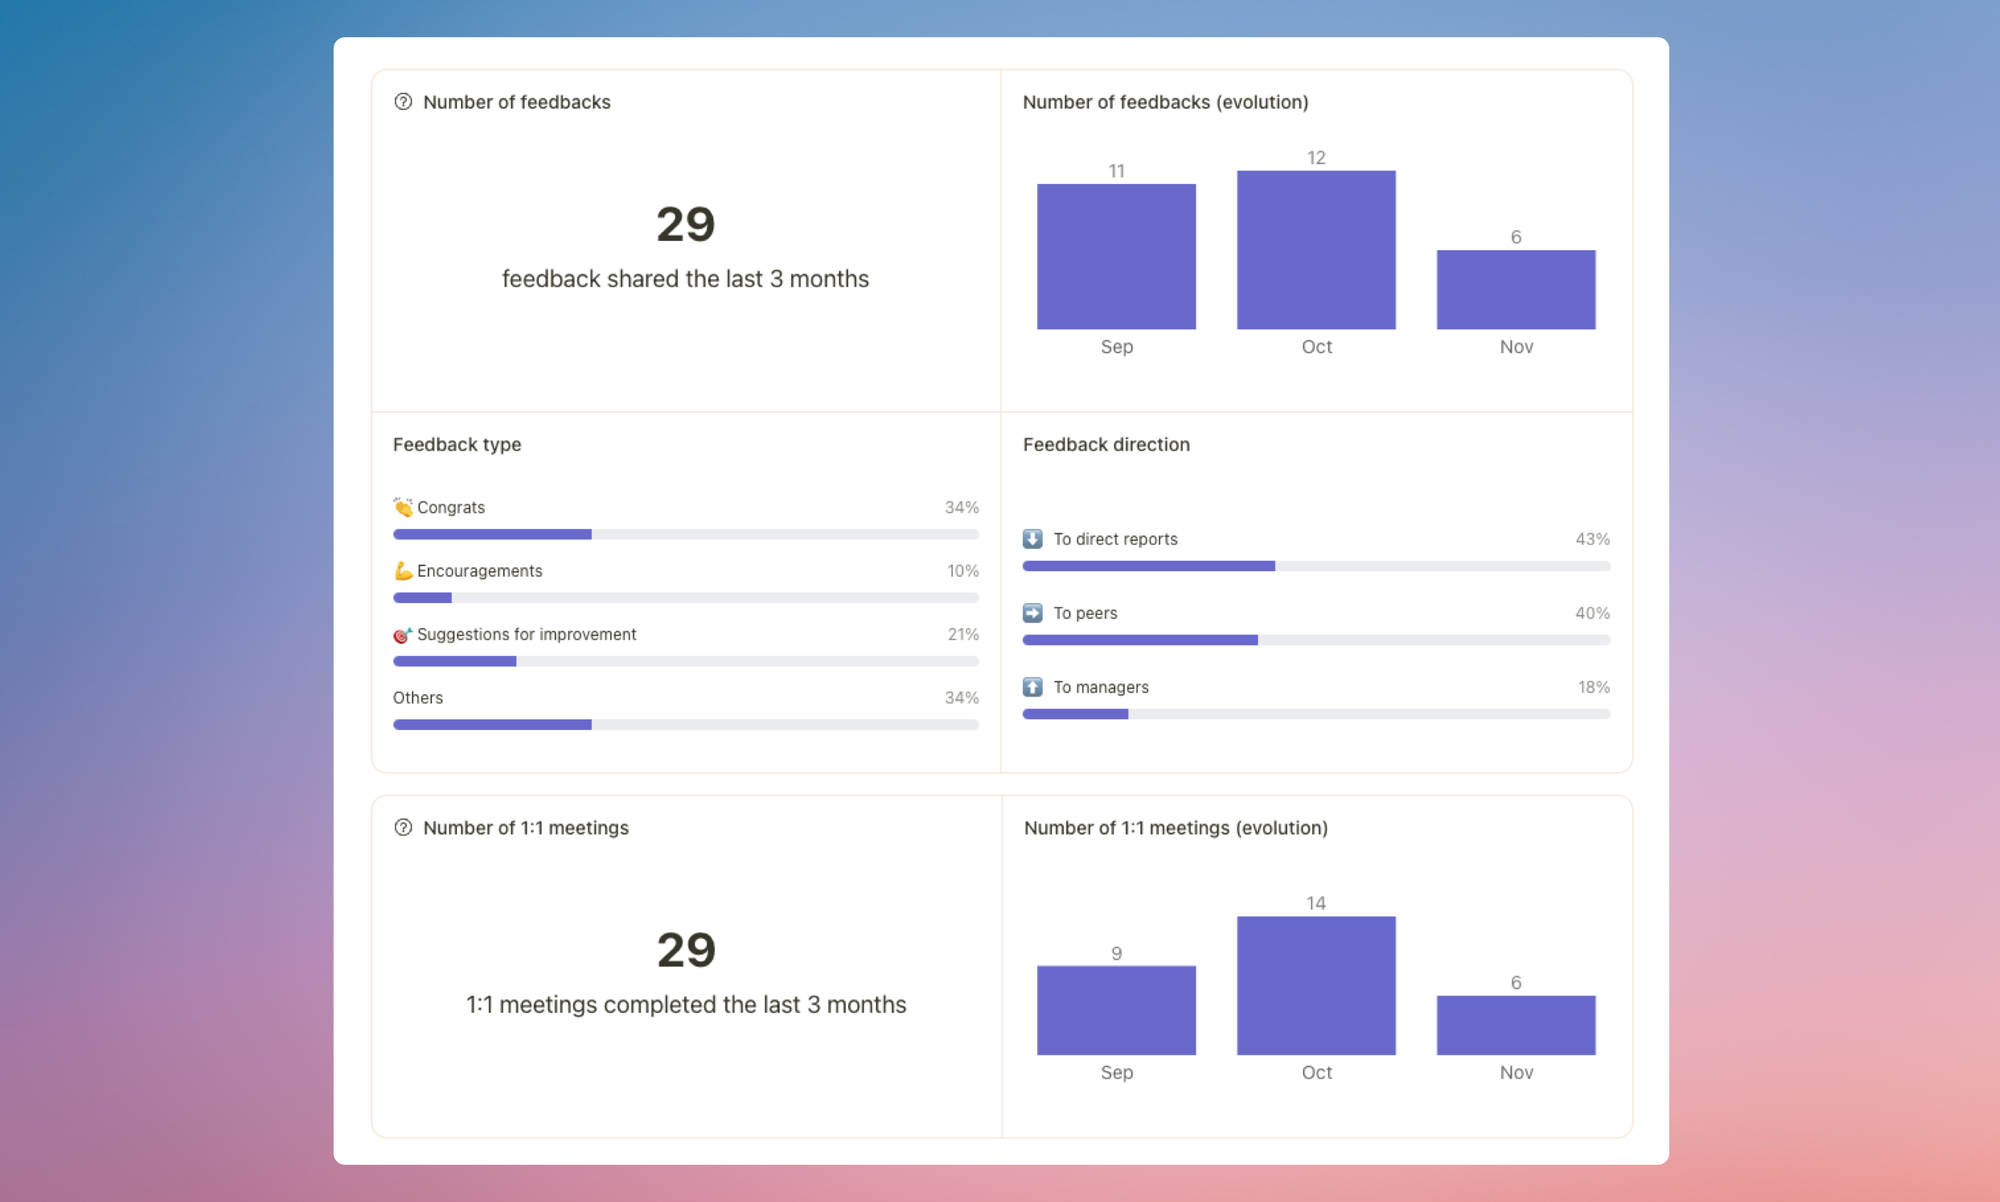Image resolution: width=2000 pixels, height=1202 pixels.
Task: Click the Congrats progress bar
Action: click(x=686, y=534)
